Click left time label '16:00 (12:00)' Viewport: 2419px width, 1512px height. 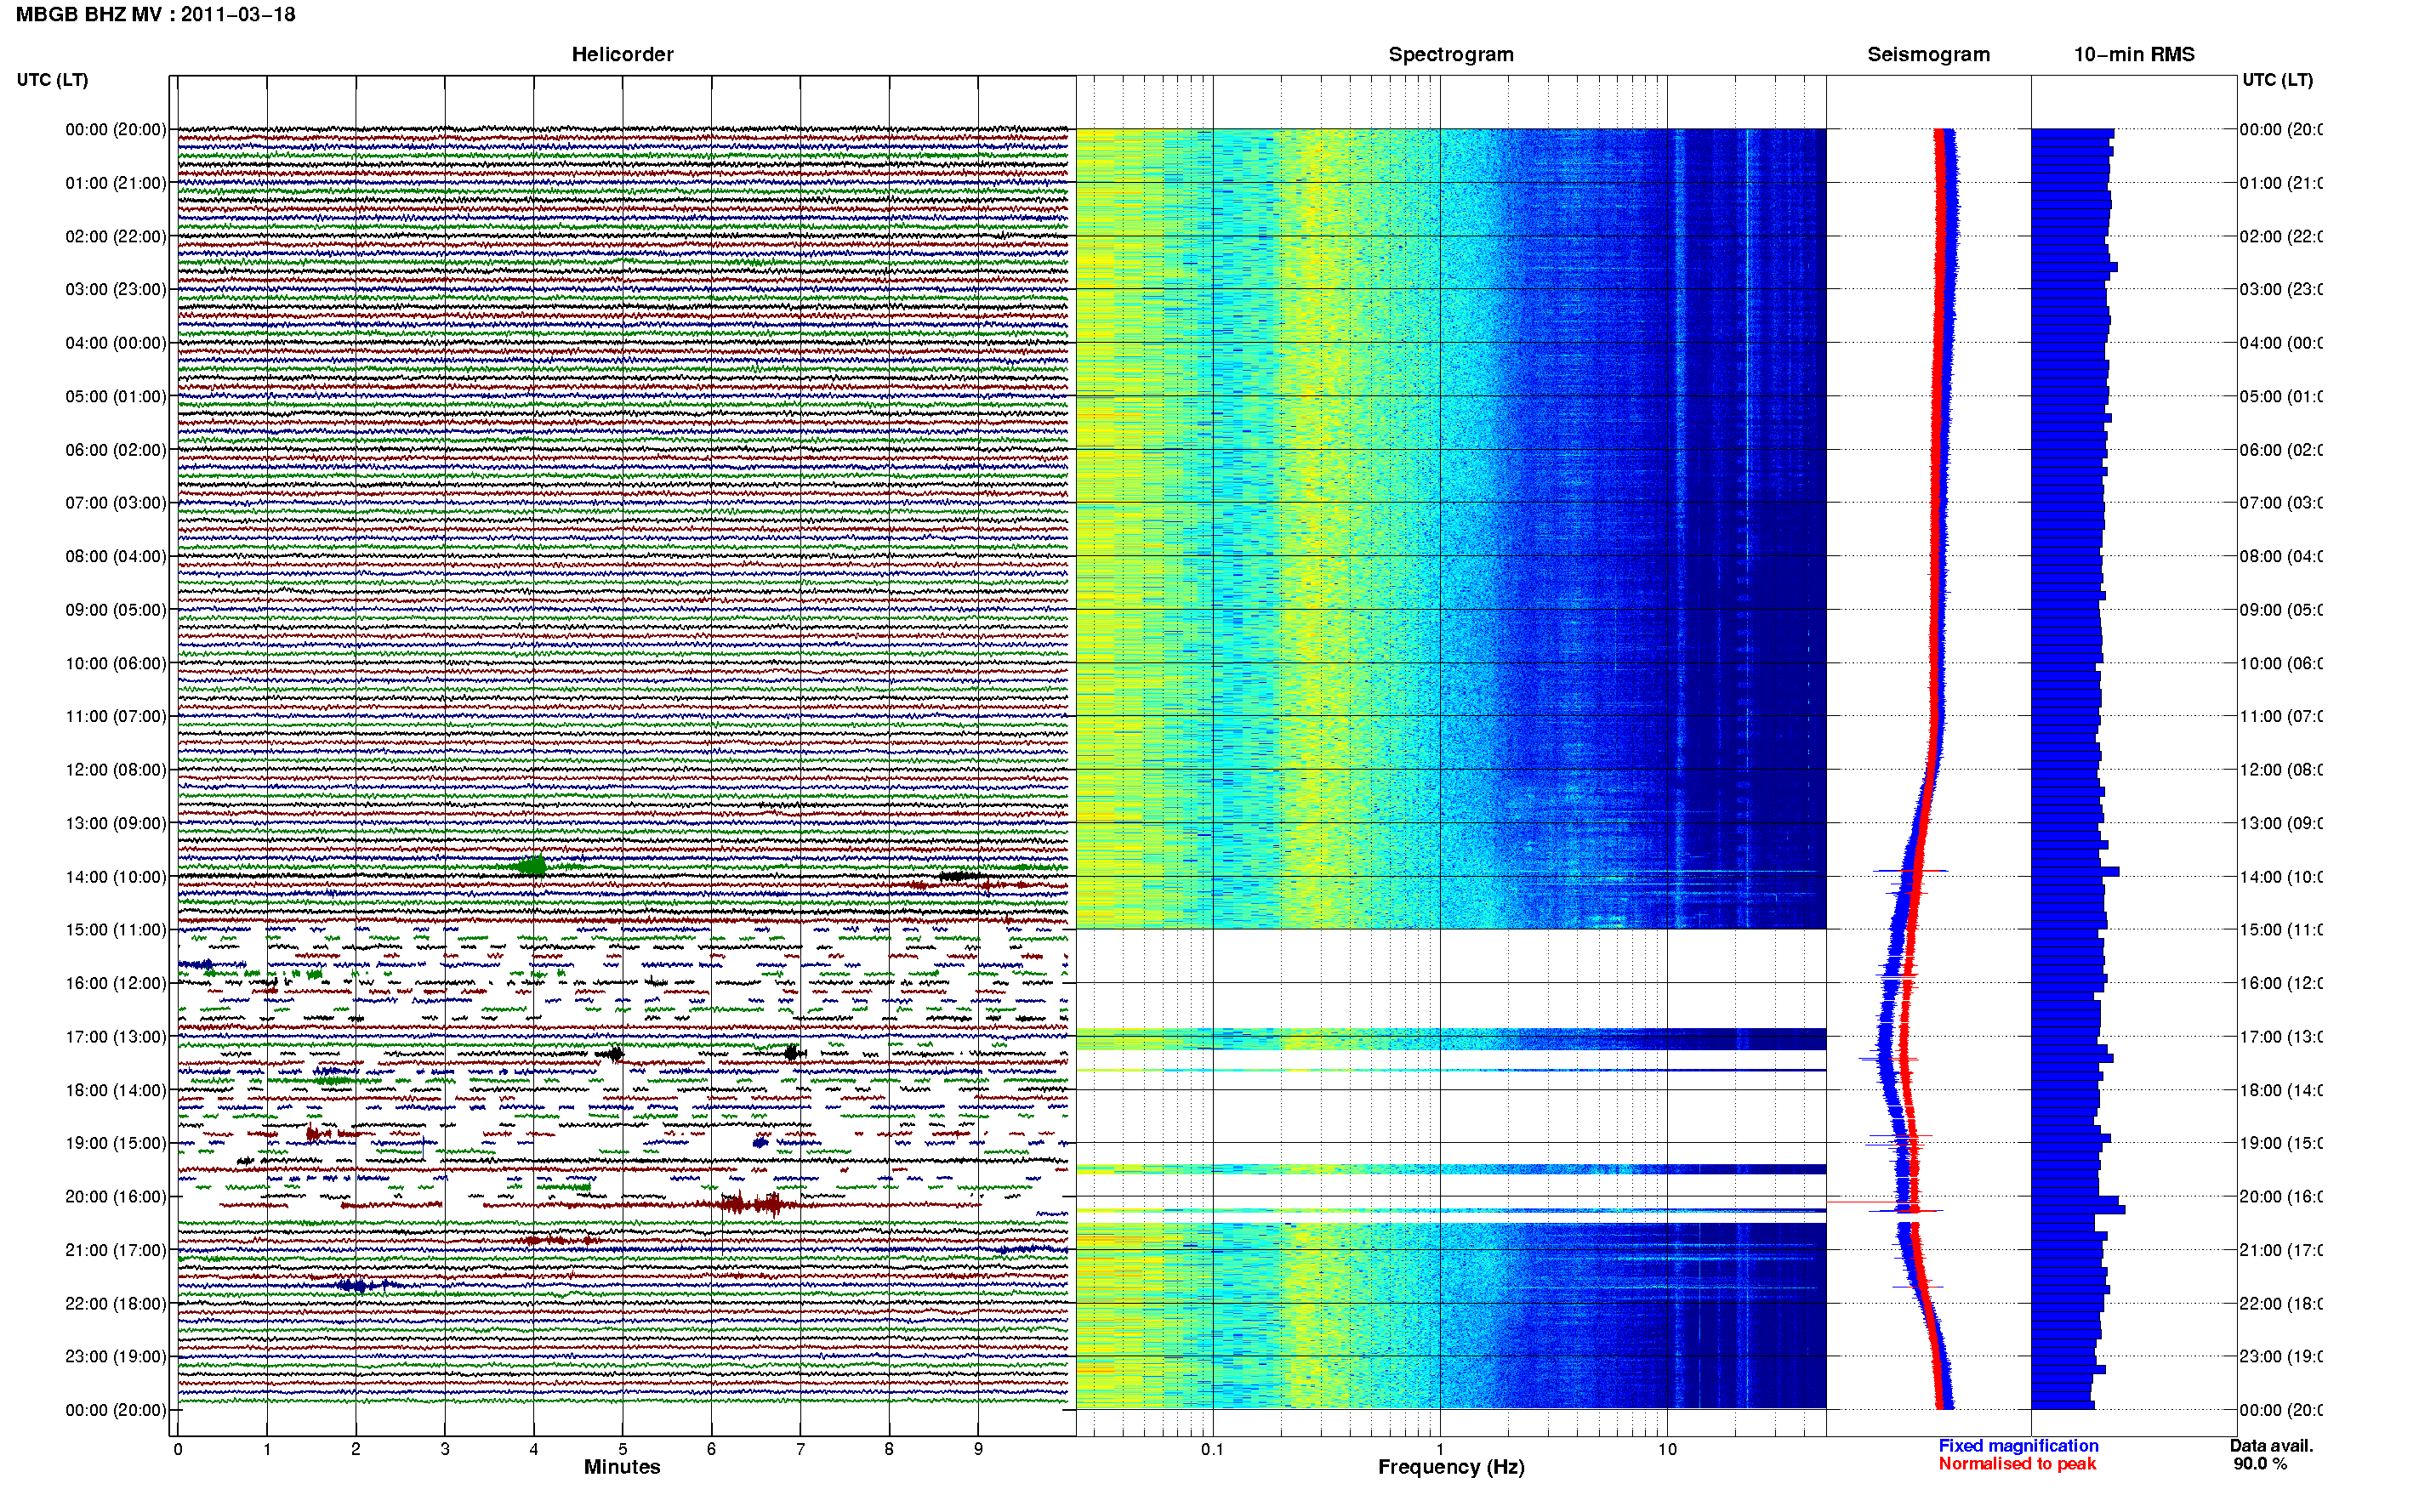(116, 983)
